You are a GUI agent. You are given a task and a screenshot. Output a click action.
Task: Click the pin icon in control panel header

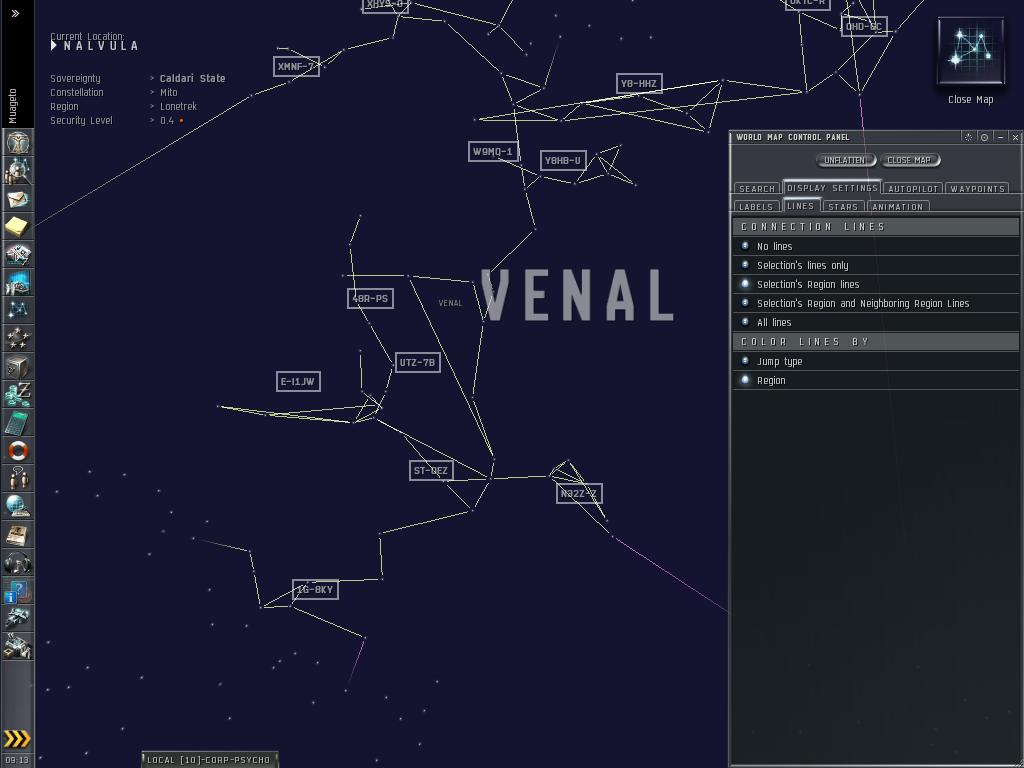coord(968,137)
